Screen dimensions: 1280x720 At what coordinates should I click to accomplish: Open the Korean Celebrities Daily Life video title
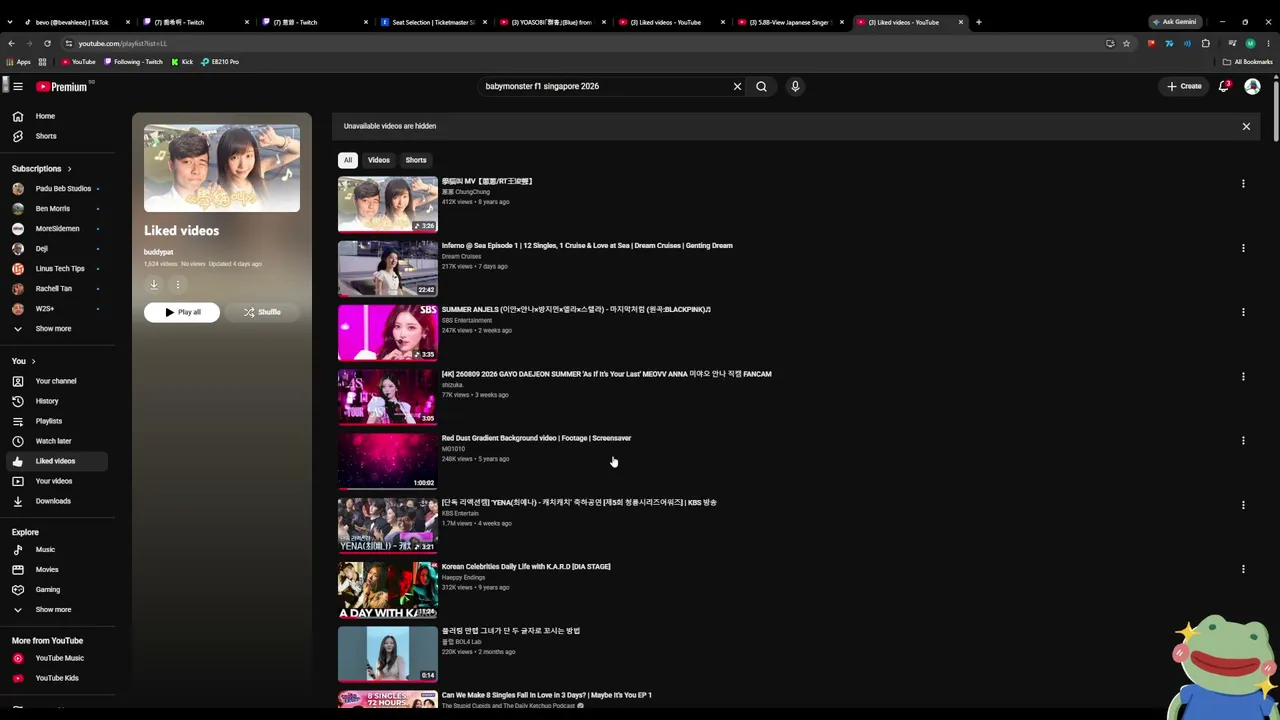tap(526, 567)
